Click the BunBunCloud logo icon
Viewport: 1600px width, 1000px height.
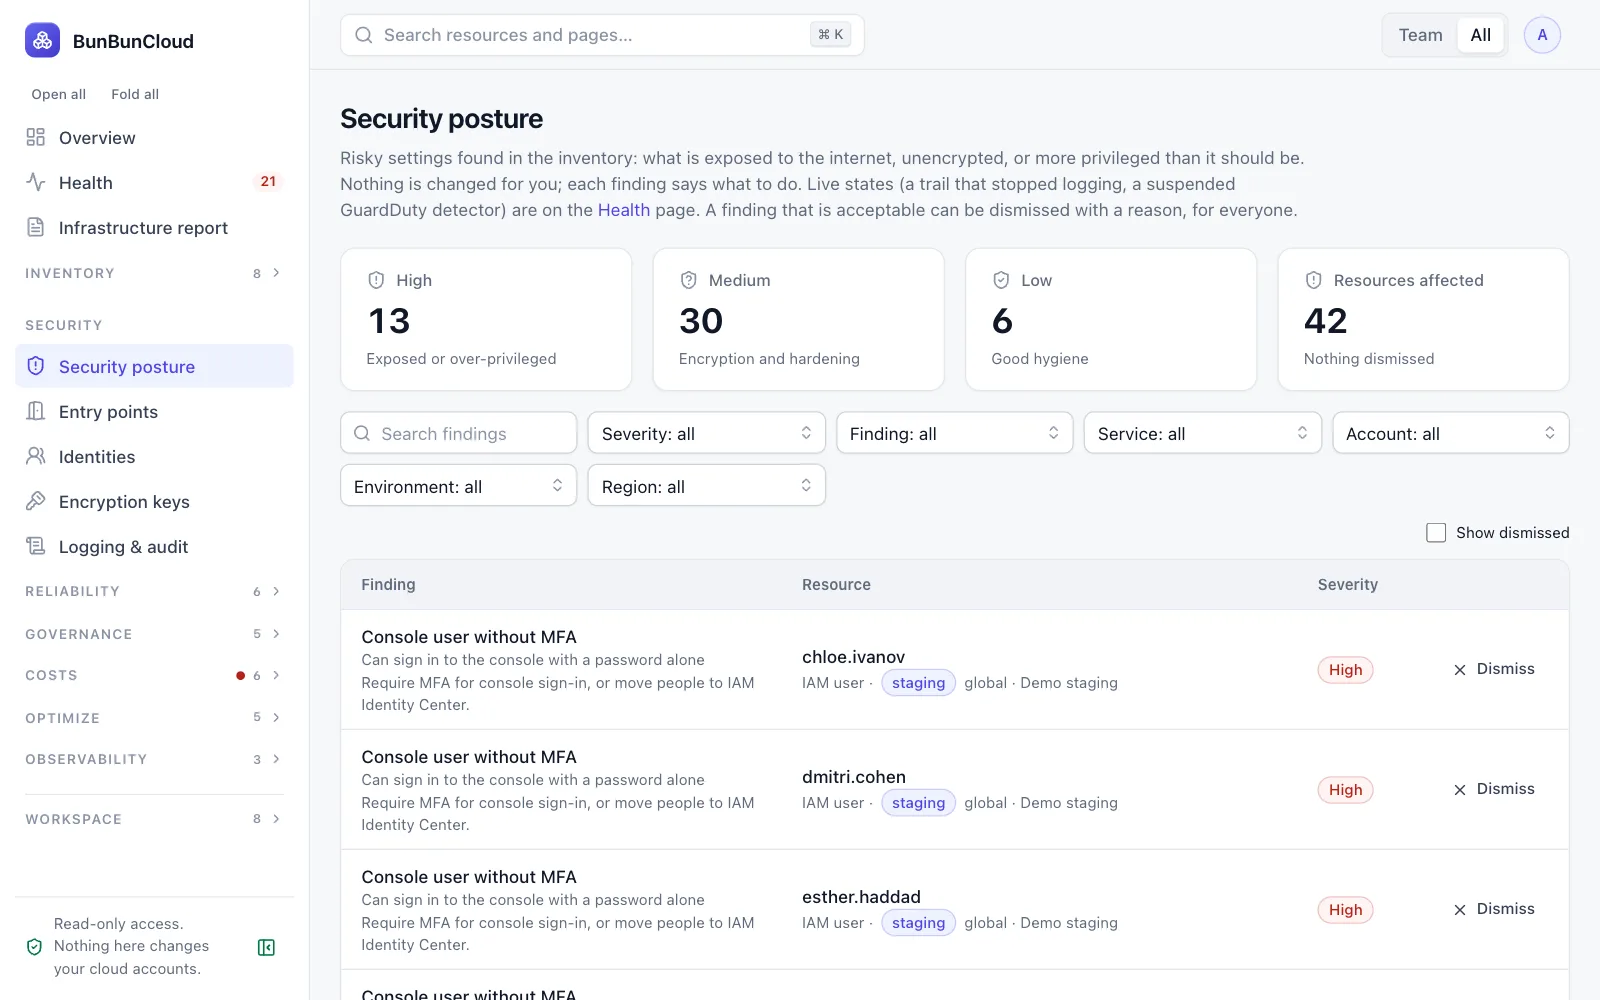(x=42, y=41)
